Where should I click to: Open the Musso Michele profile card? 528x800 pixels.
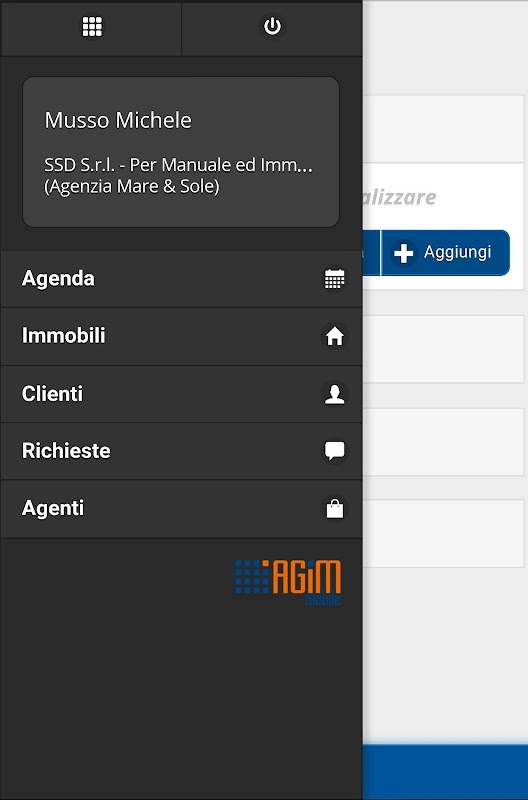[181, 152]
